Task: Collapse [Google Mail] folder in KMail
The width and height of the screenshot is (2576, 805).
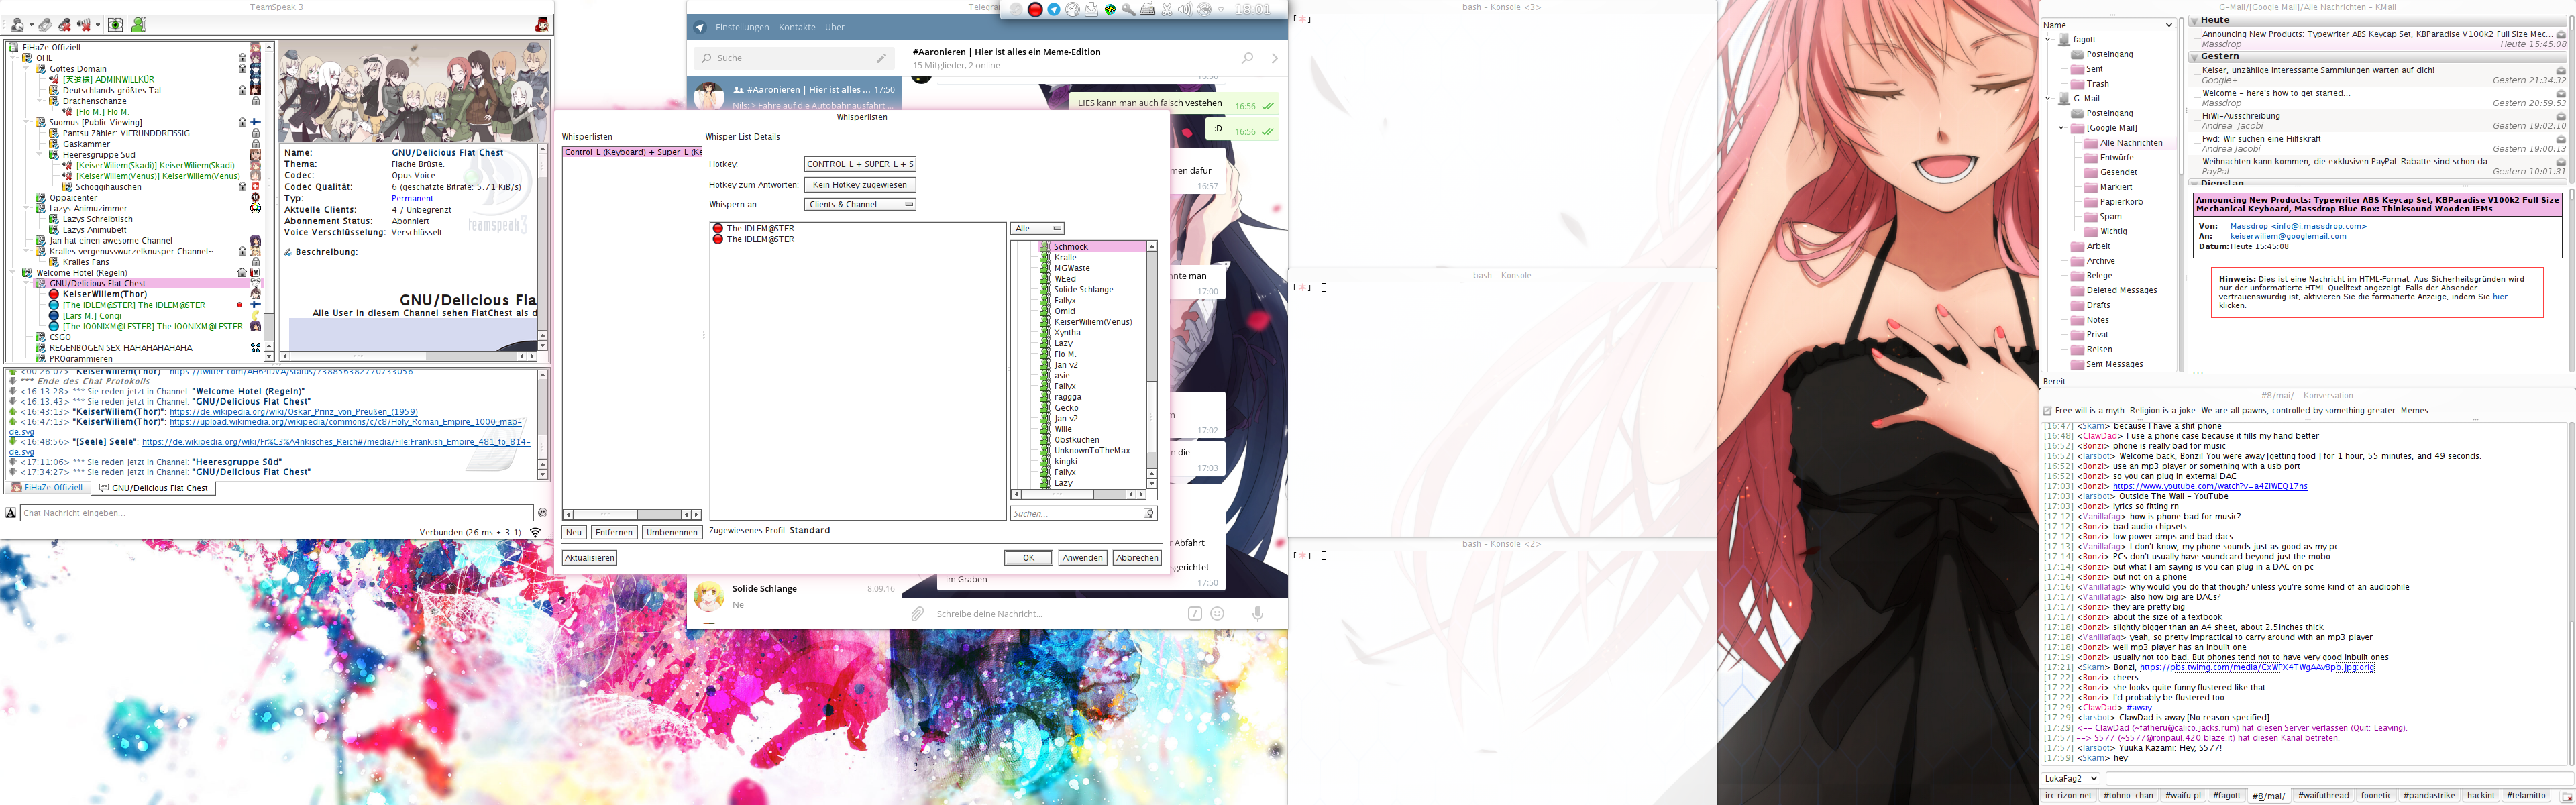Action: (x=2062, y=128)
